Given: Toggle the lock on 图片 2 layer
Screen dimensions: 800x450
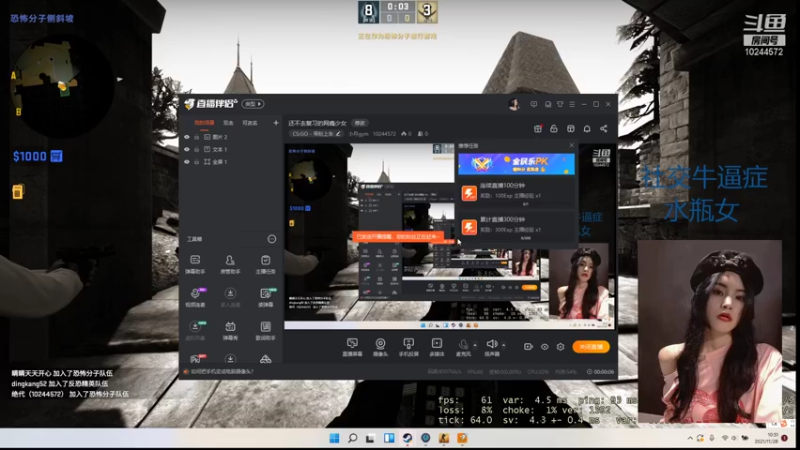Looking at the screenshot, I should tap(196, 137).
